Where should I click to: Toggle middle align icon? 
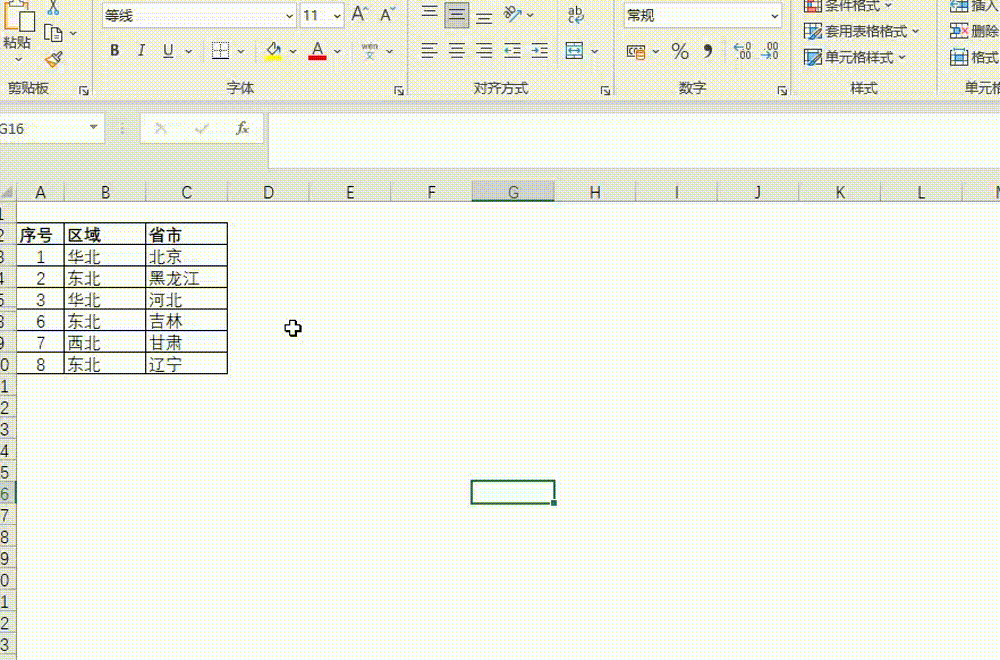[457, 14]
